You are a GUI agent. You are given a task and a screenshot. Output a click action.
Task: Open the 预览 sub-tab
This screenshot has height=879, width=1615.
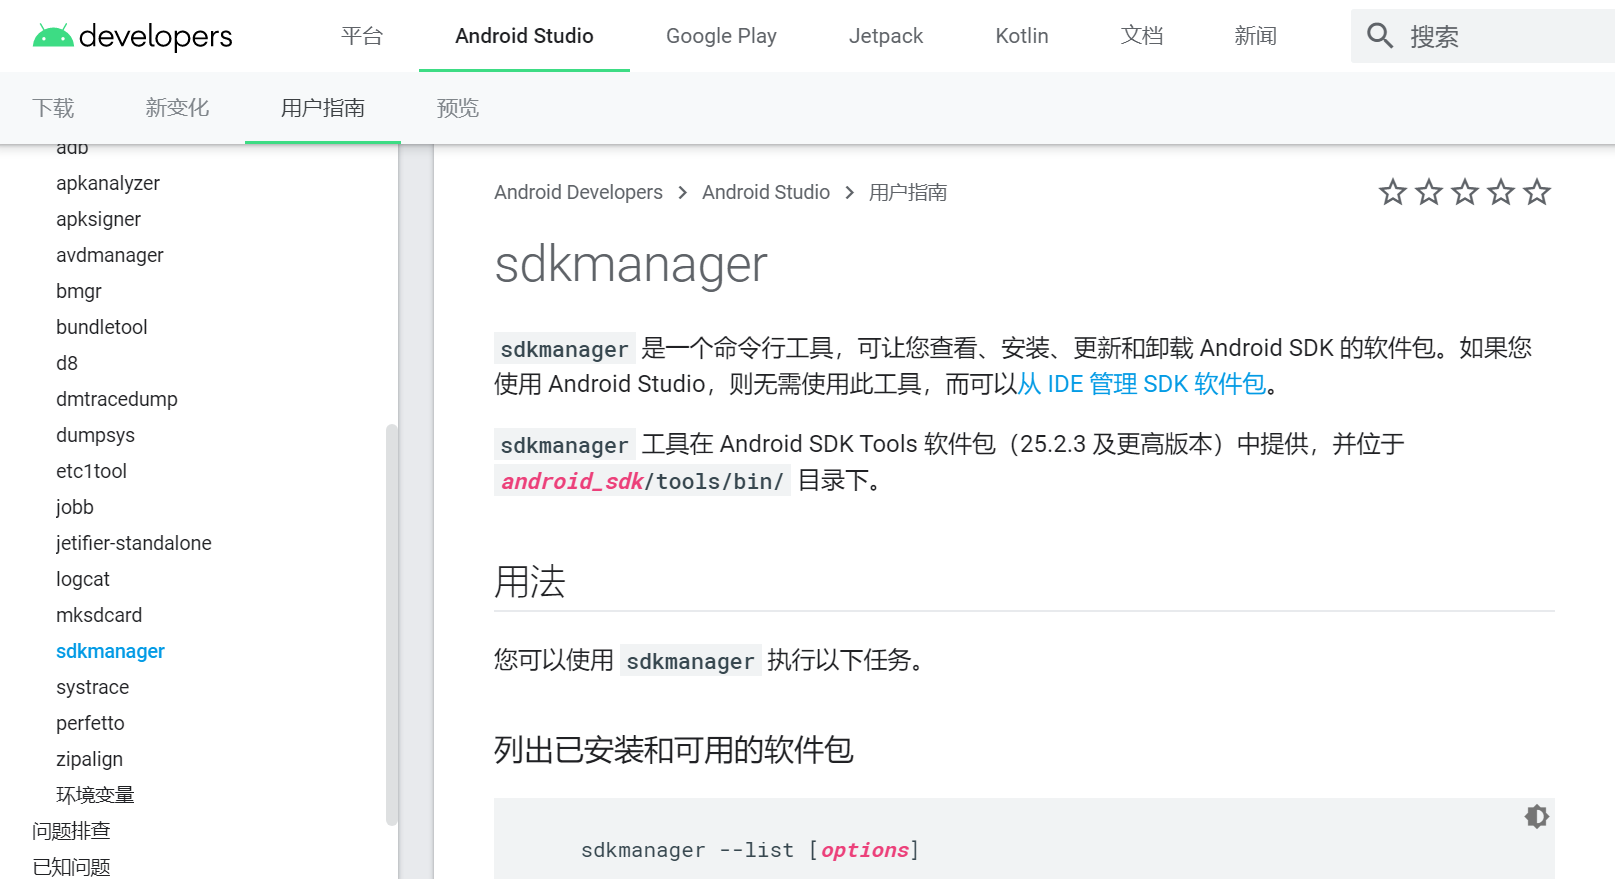click(x=458, y=108)
